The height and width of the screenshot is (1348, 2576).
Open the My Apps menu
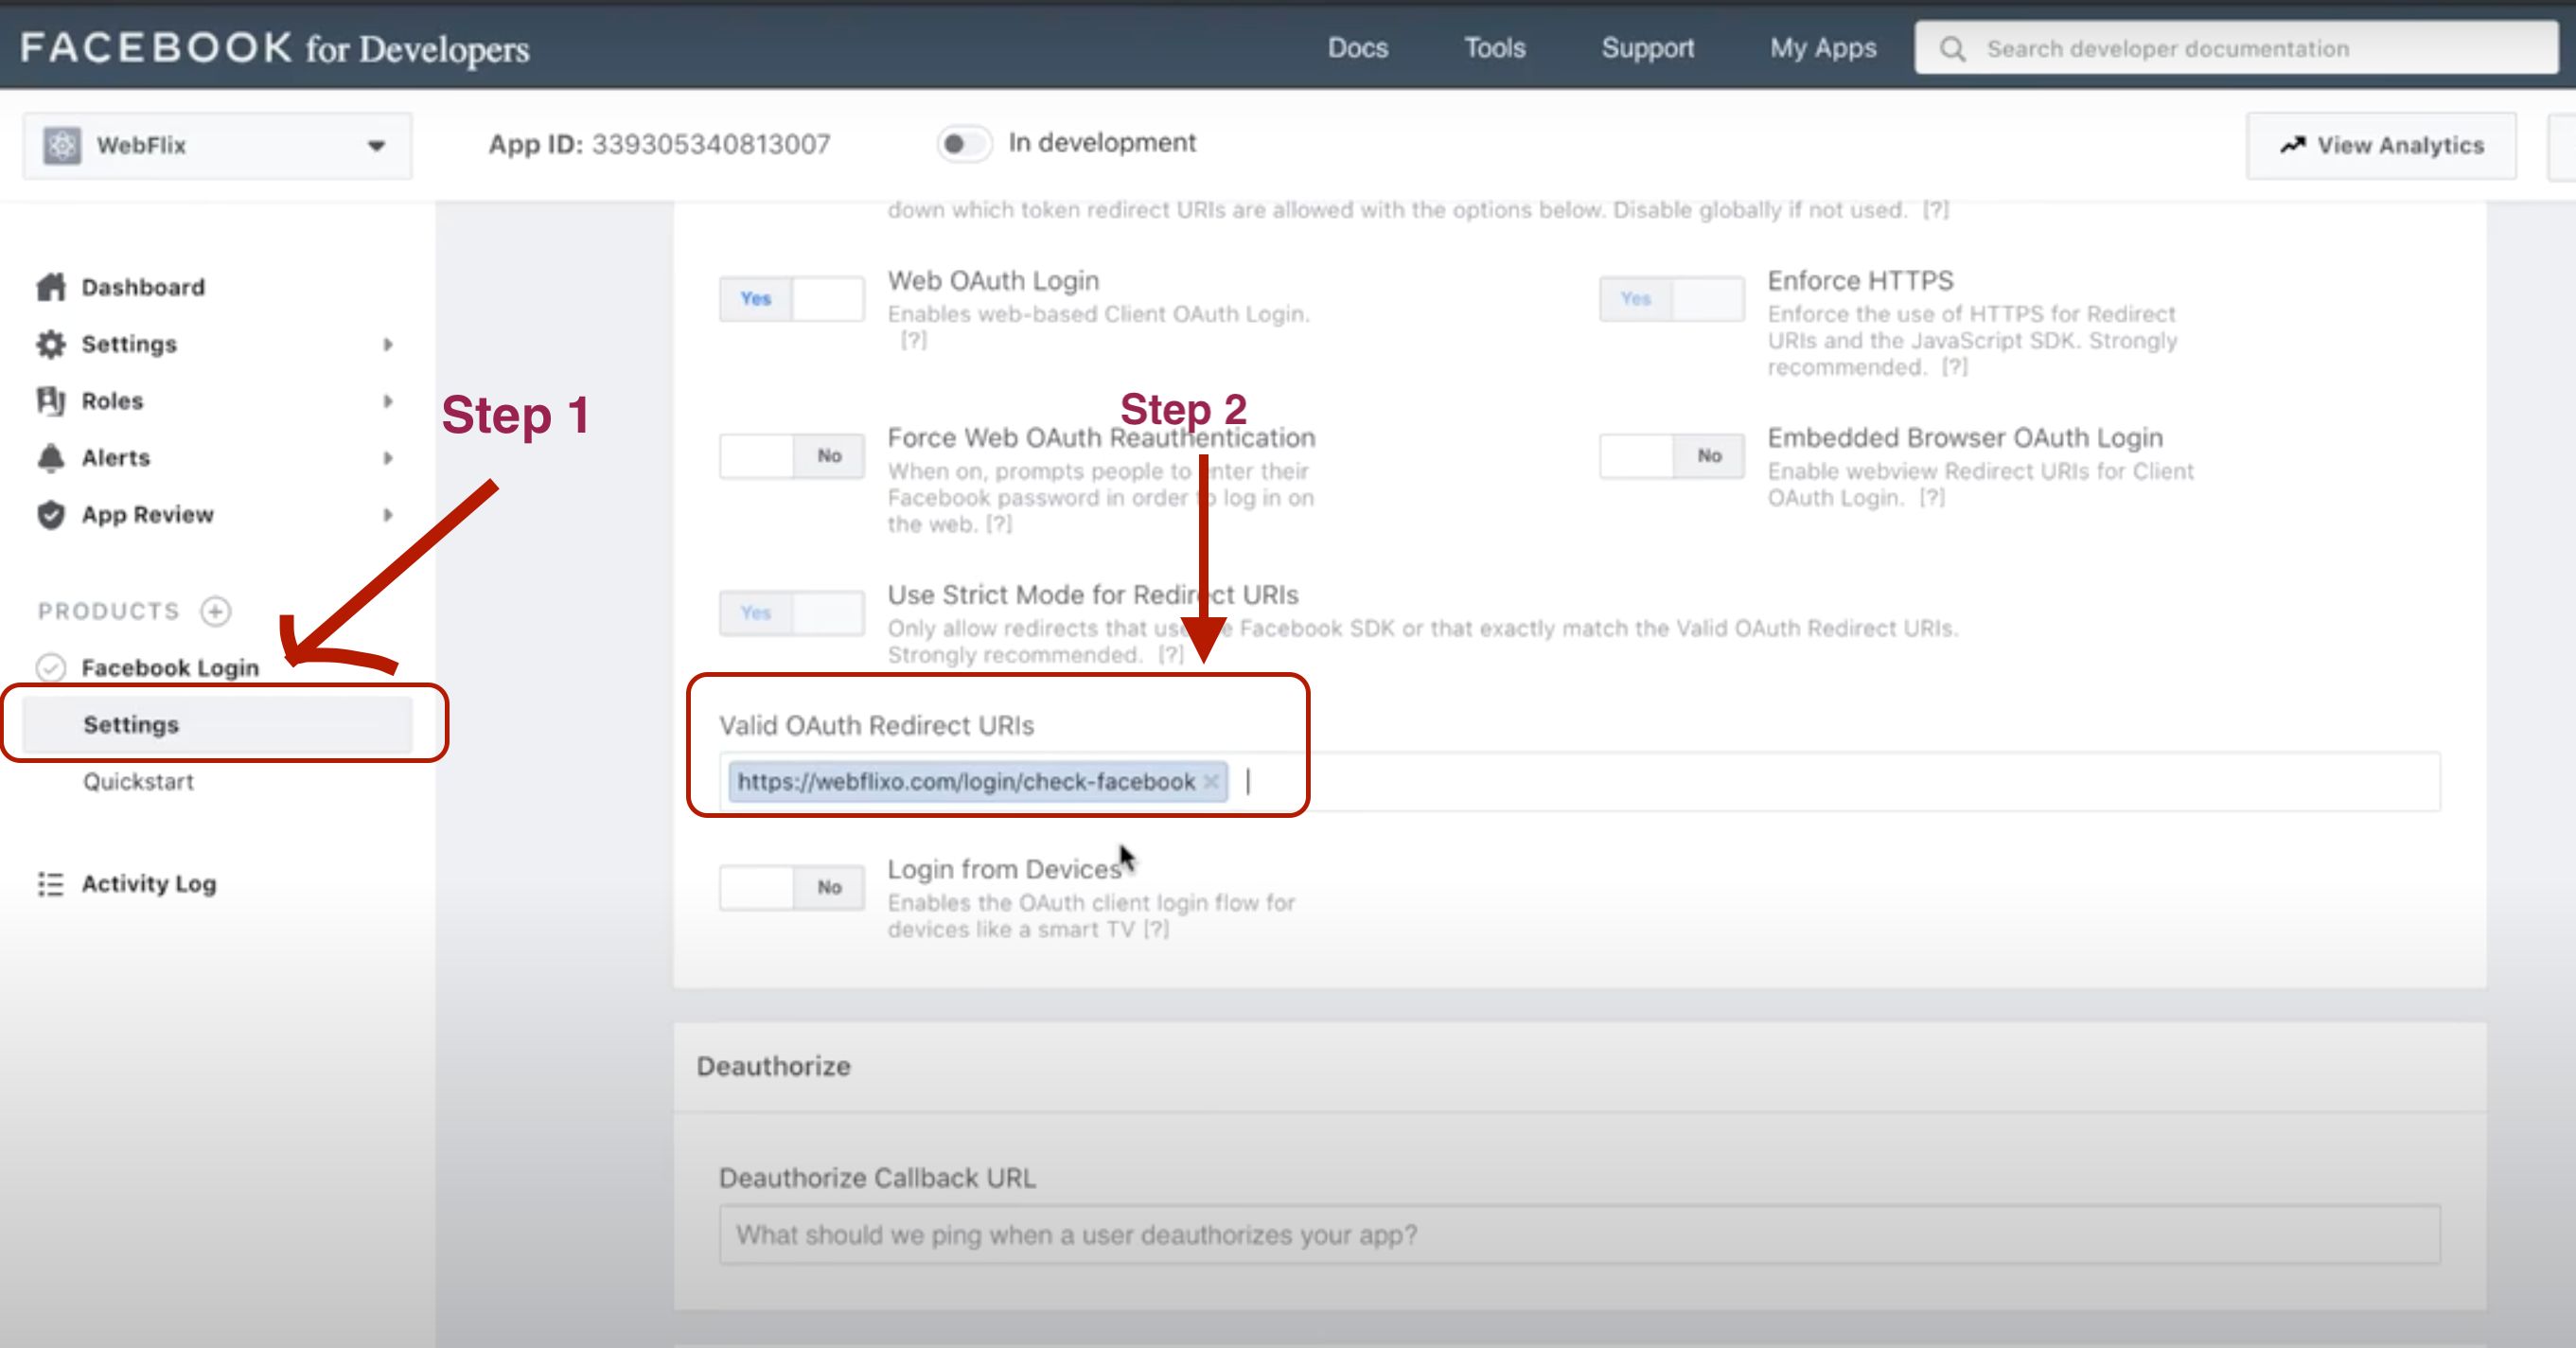point(1822,48)
